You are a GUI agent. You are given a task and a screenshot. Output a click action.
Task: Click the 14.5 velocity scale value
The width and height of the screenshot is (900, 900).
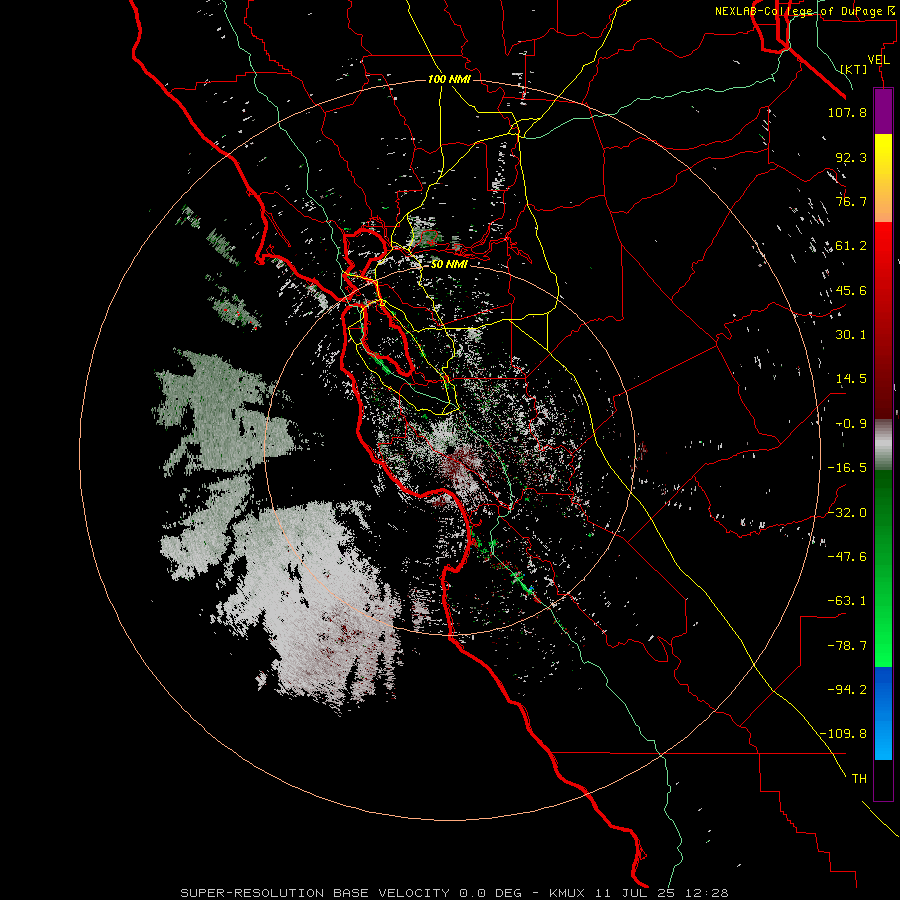click(851, 378)
